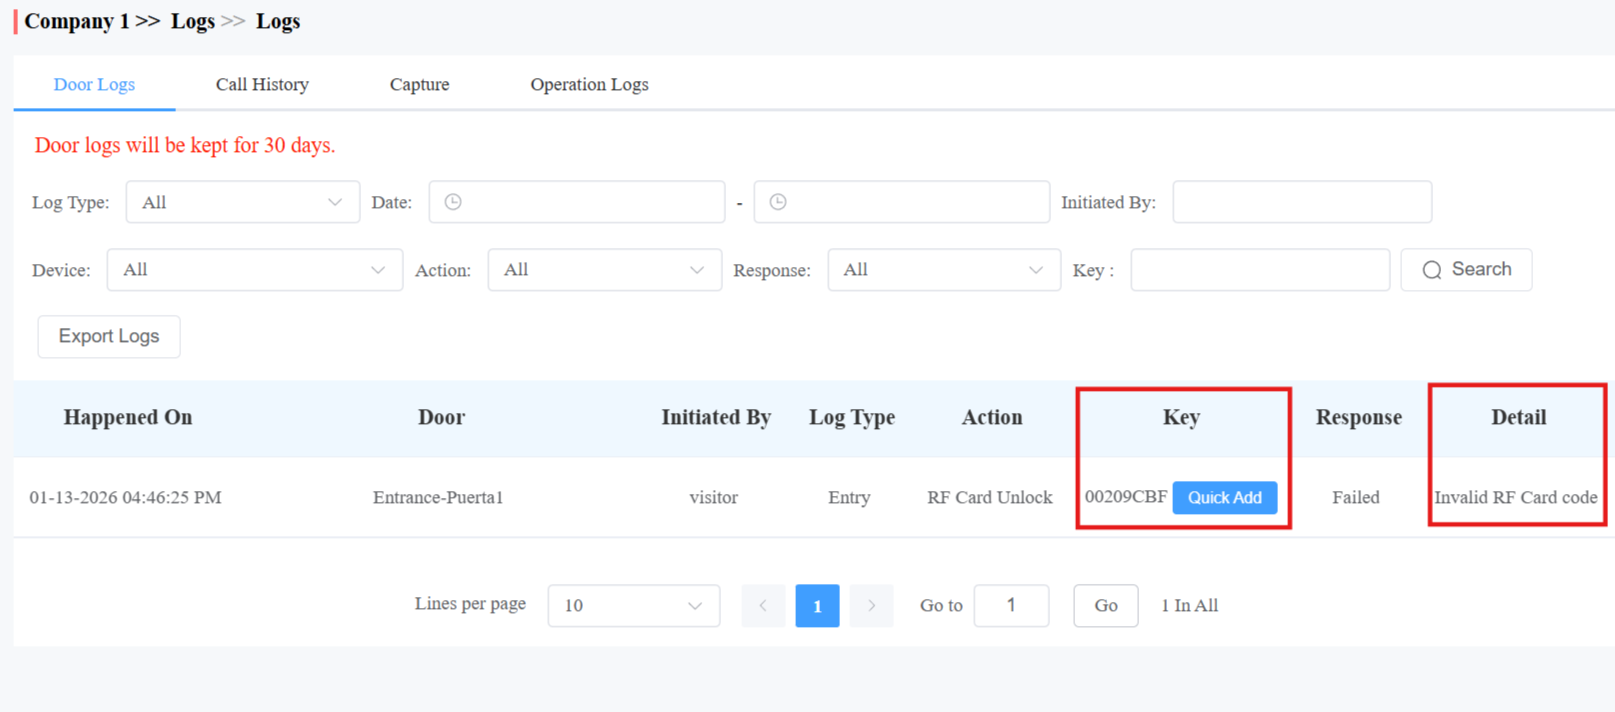Click the Key search input field
The image size is (1615, 712).
coord(1260,270)
